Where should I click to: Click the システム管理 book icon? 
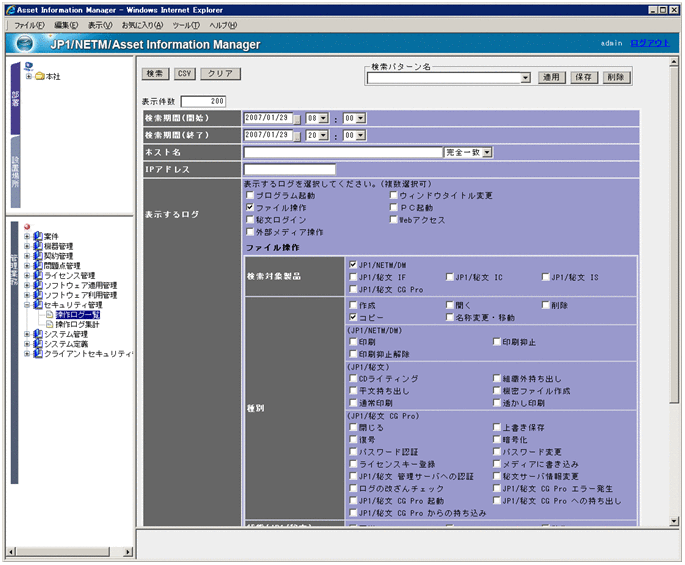[38, 334]
